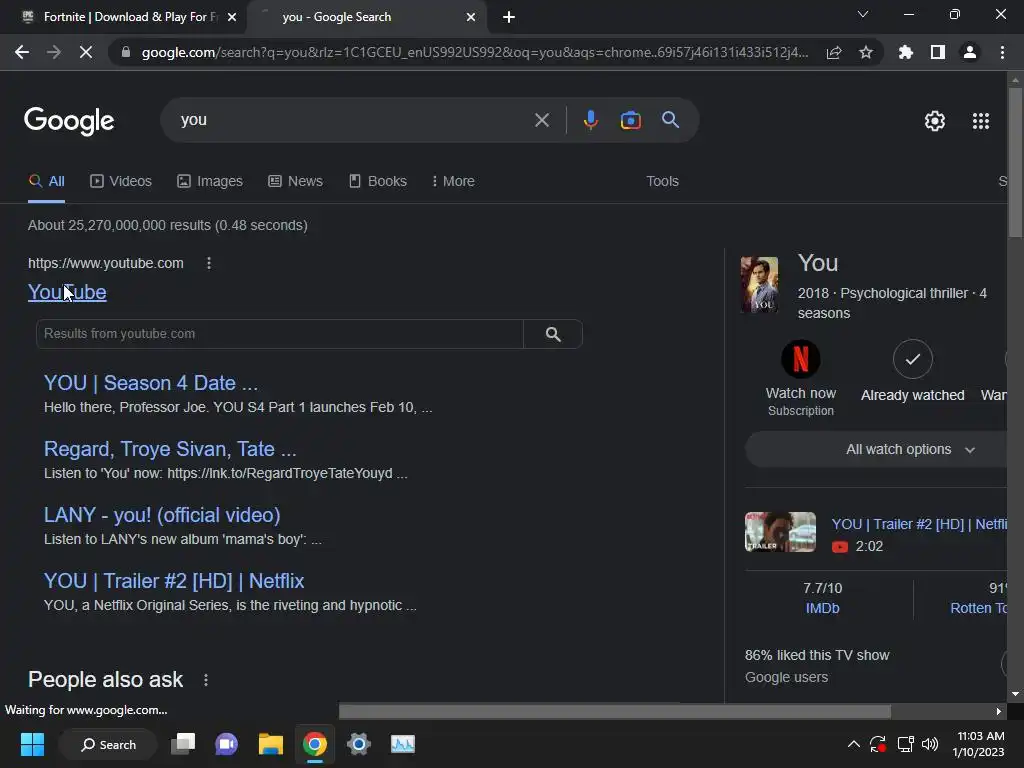Click Results from youtube.com search field
Screen dimensions: 1024x768
pos(280,334)
